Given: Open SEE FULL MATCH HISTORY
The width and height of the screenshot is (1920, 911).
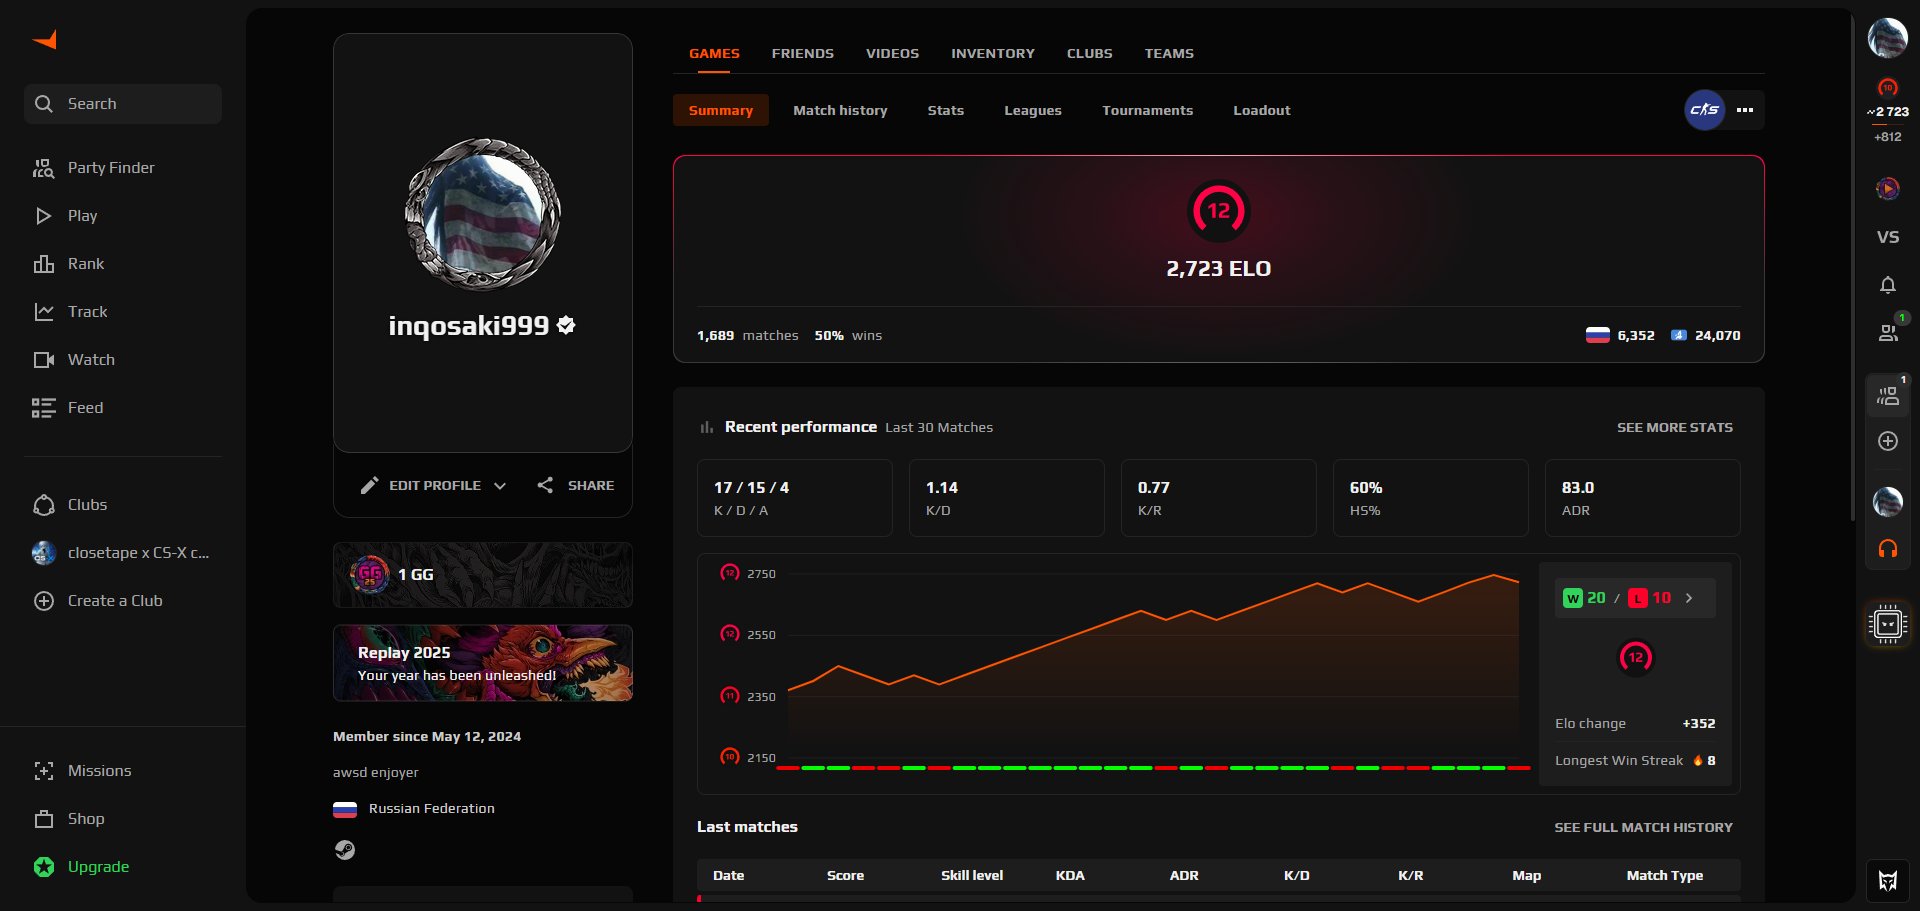Looking at the screenshot, I should pos(1643,827).
